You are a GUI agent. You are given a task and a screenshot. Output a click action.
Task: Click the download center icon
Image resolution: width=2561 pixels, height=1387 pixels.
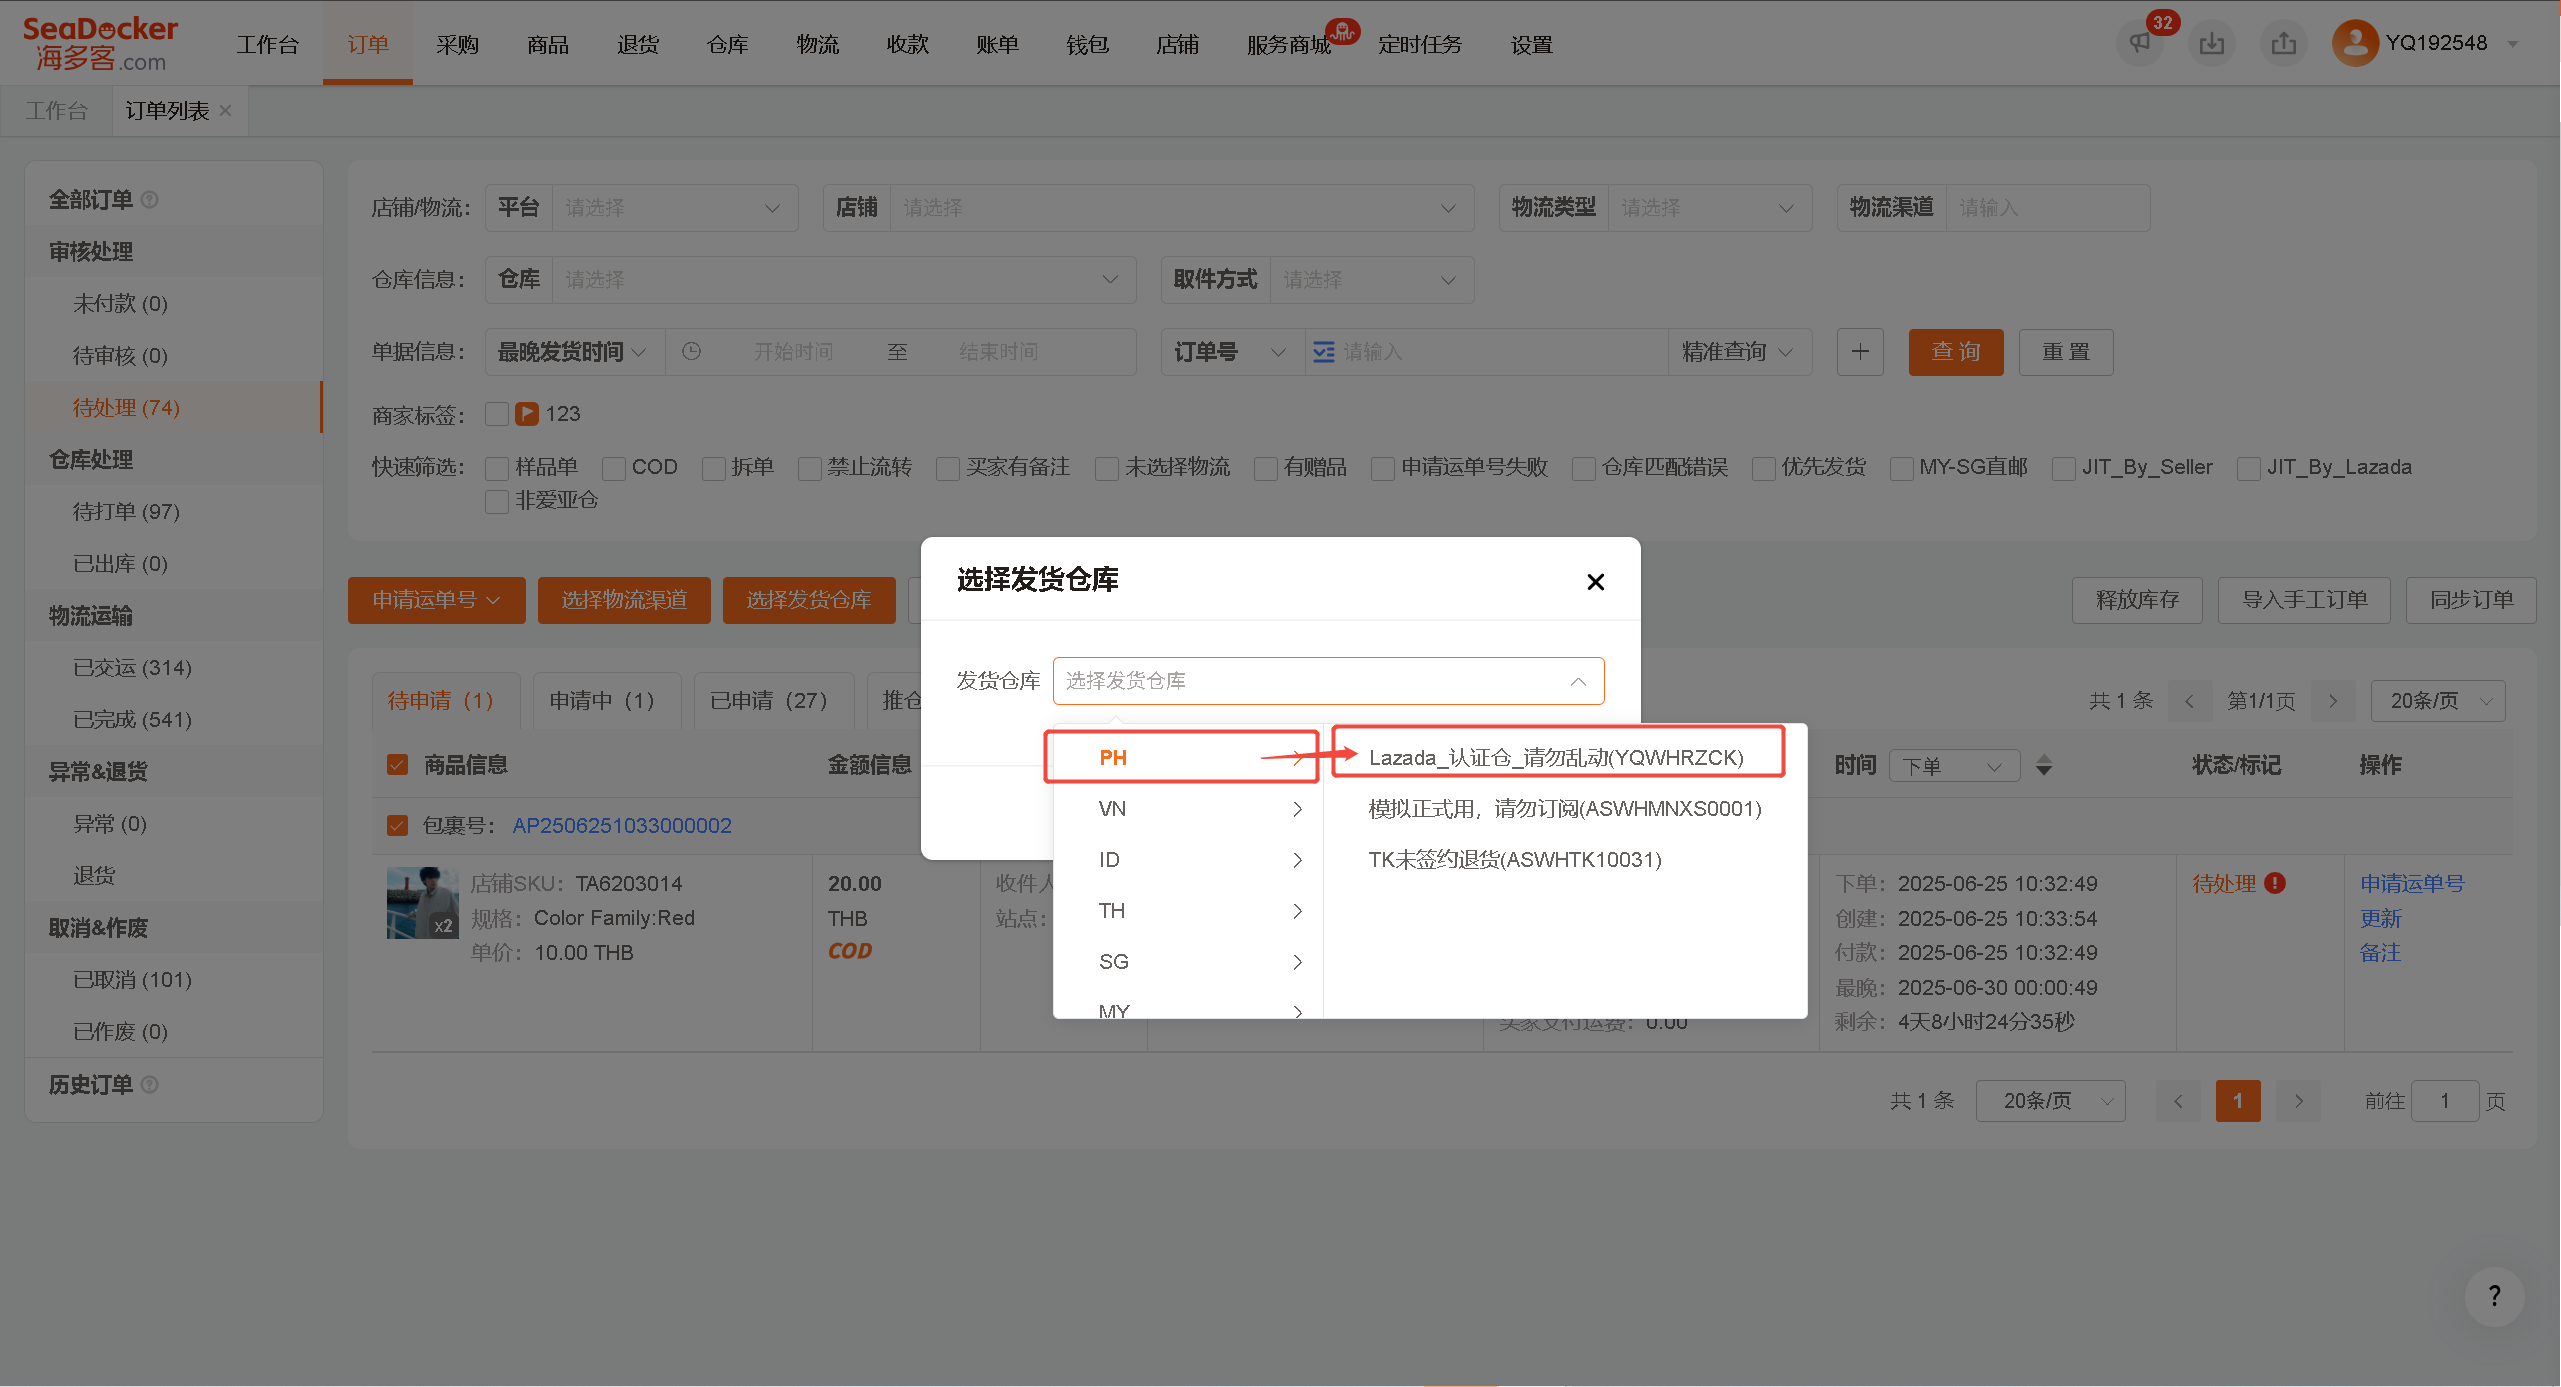coord(2211,43)
